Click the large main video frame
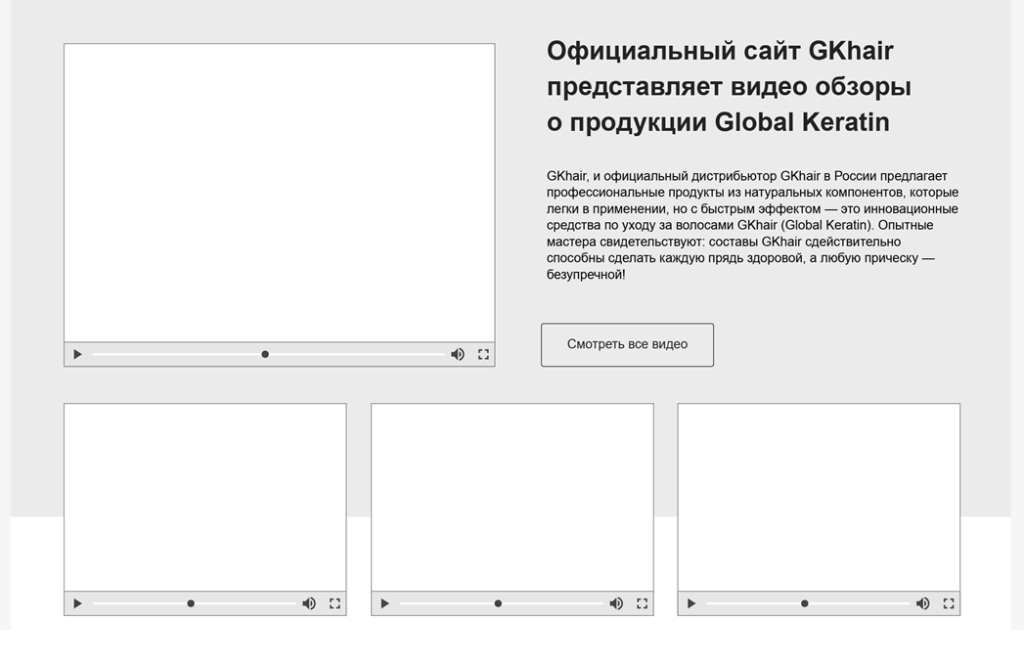Image resolution: width=1024 pixels, height=664 pixels. (279, 192)
